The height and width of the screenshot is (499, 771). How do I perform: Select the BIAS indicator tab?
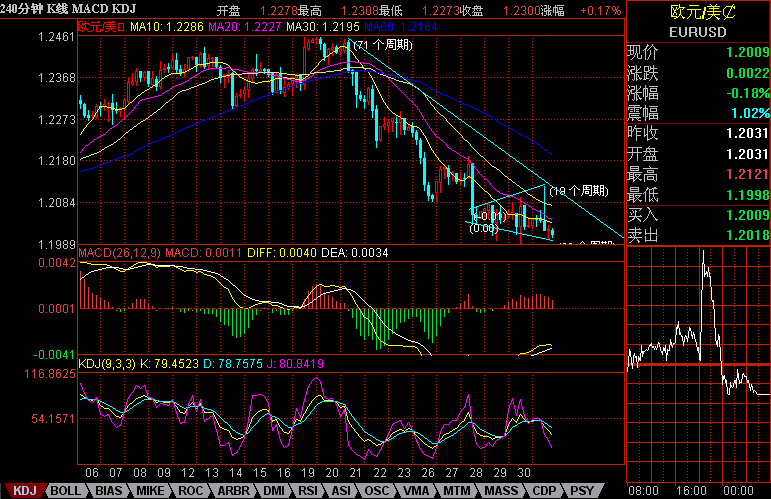click(x=109, y=491)
